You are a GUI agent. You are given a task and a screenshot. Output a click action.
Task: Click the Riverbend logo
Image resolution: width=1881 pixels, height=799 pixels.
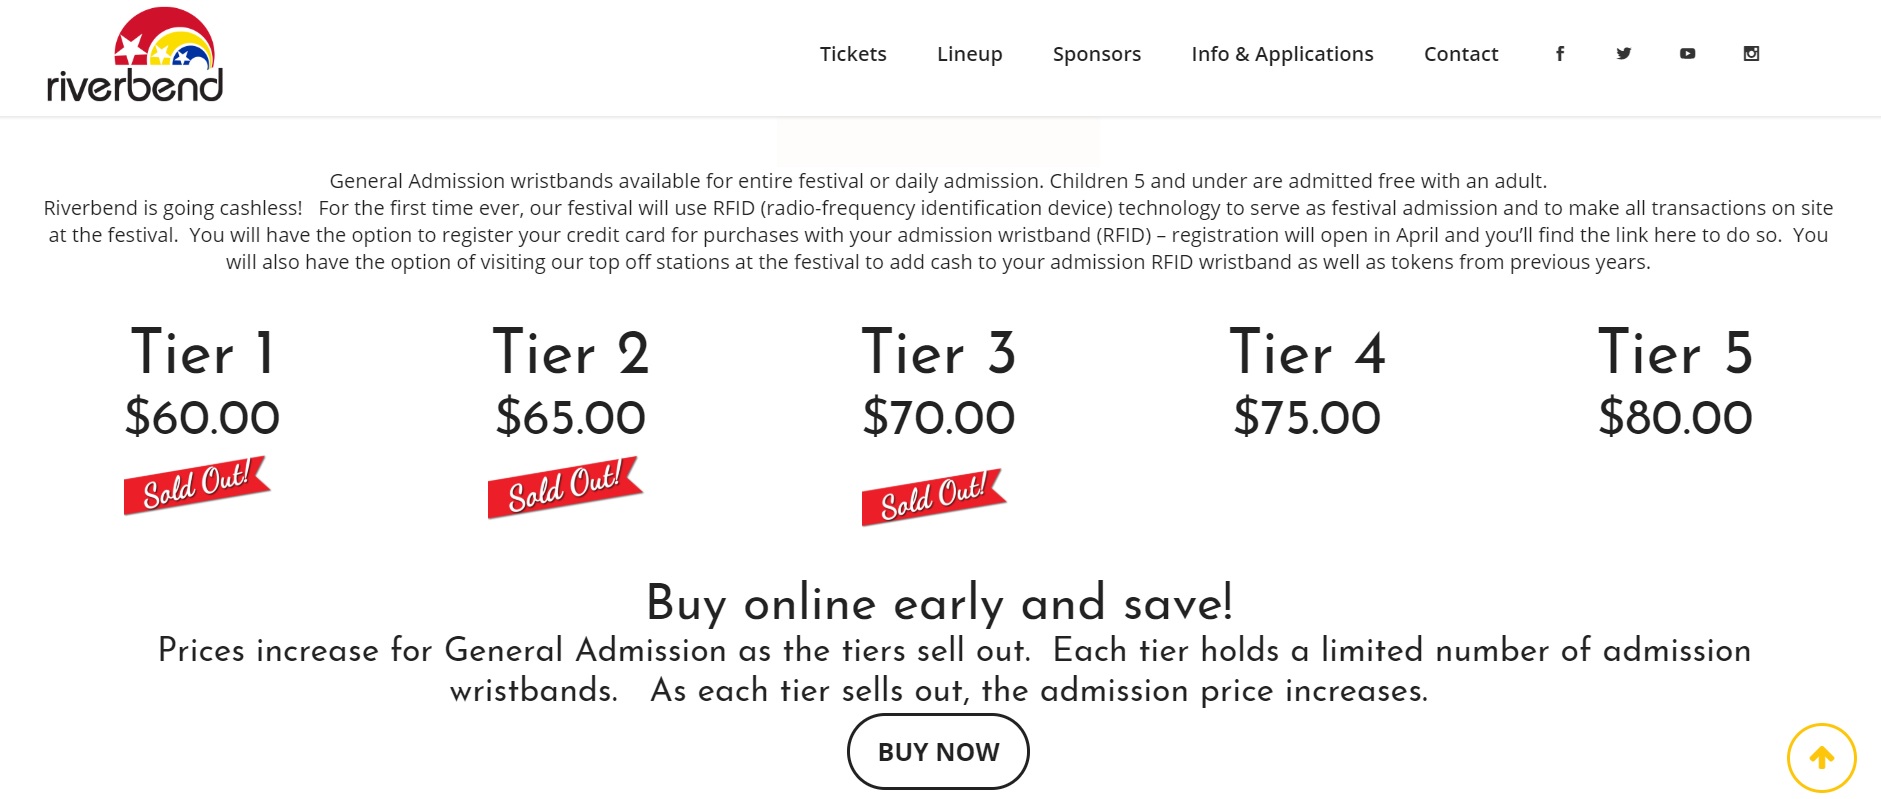pyautogui.click(x=135, y=55)
